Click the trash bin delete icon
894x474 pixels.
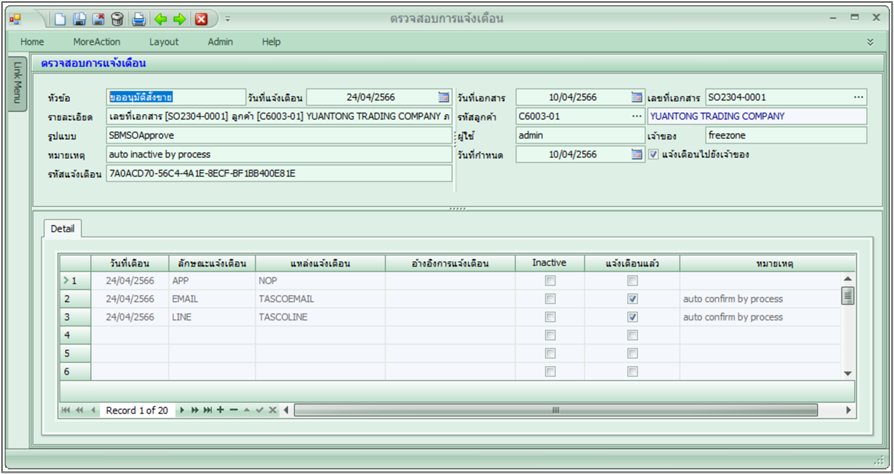click(x=118, y=19)
